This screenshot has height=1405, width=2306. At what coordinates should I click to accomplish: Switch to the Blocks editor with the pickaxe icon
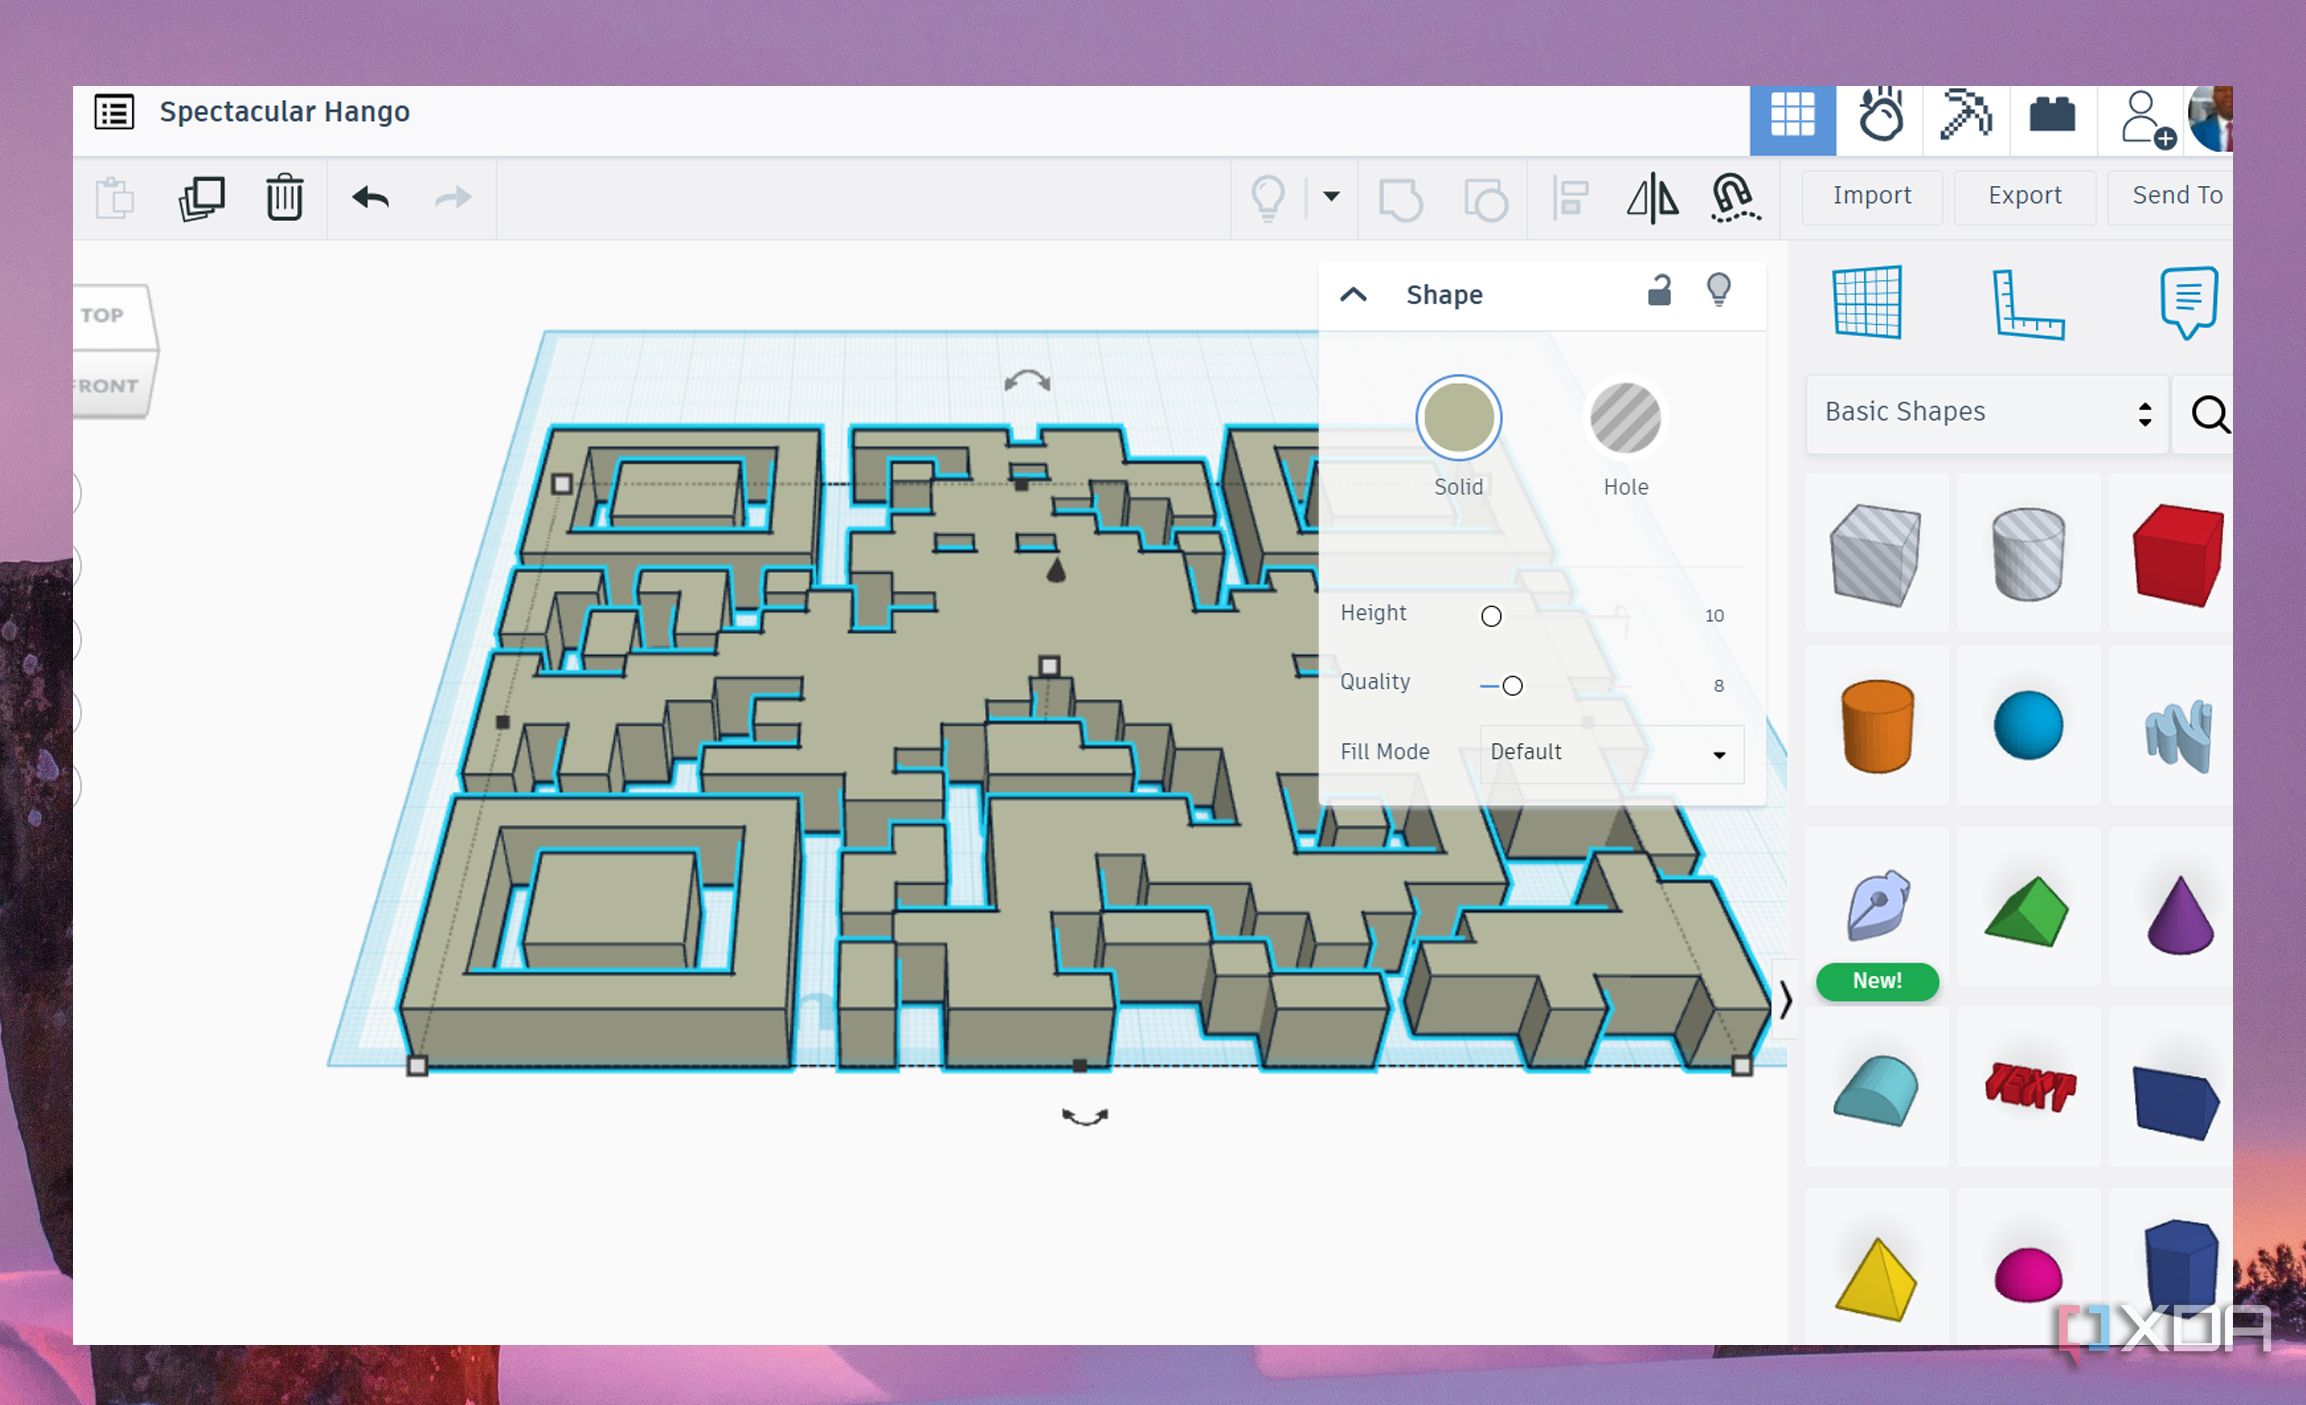tap(1965, 118)
